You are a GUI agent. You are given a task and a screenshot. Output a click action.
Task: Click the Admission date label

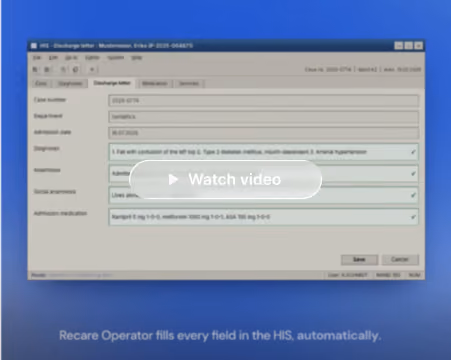52,132
